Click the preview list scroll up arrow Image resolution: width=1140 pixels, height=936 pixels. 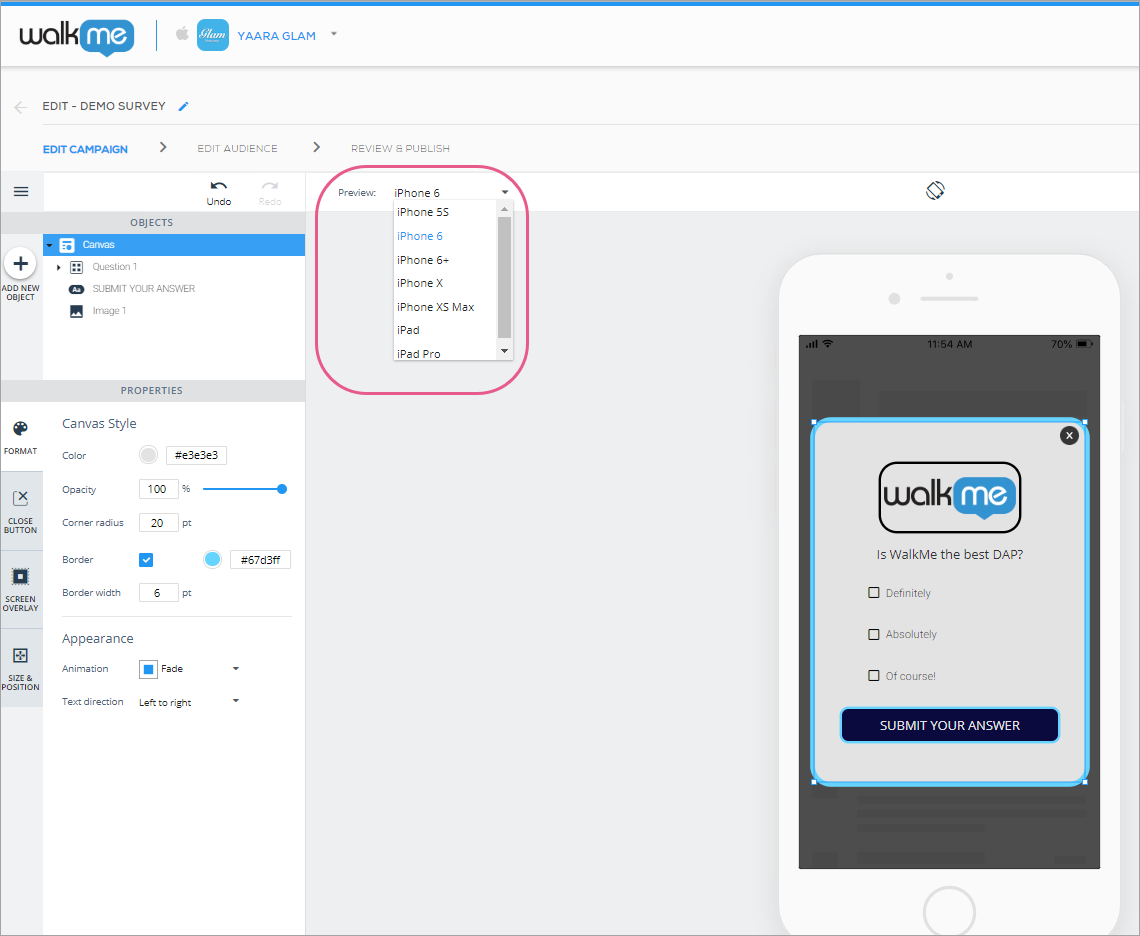505,209
